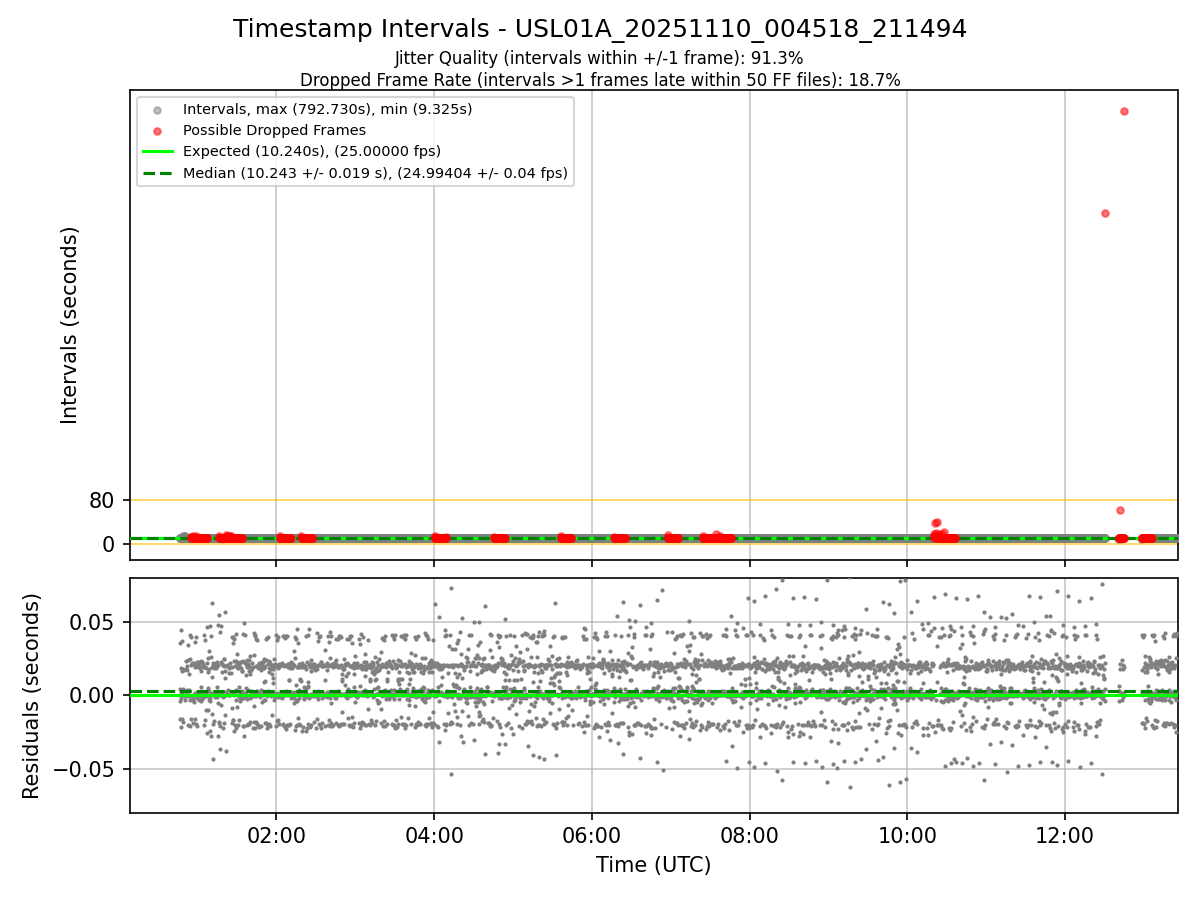Click the Jitter Quality 91.3% subtitle line
The height and width of the screenshot is (900, 1200).
coord(599,58)
